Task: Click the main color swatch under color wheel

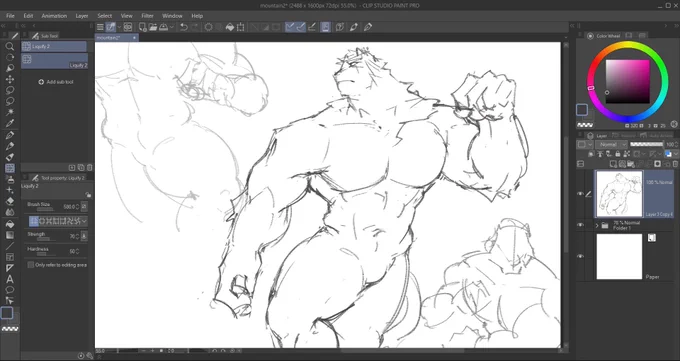Action: pyautogui.click(x=582, y=110)
